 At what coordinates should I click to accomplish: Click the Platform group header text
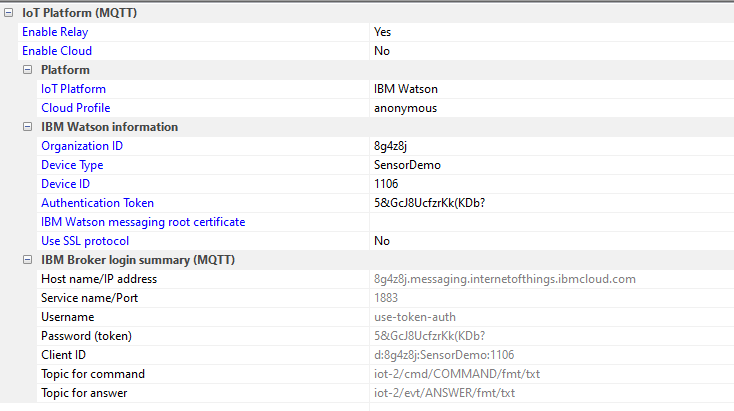65,70
